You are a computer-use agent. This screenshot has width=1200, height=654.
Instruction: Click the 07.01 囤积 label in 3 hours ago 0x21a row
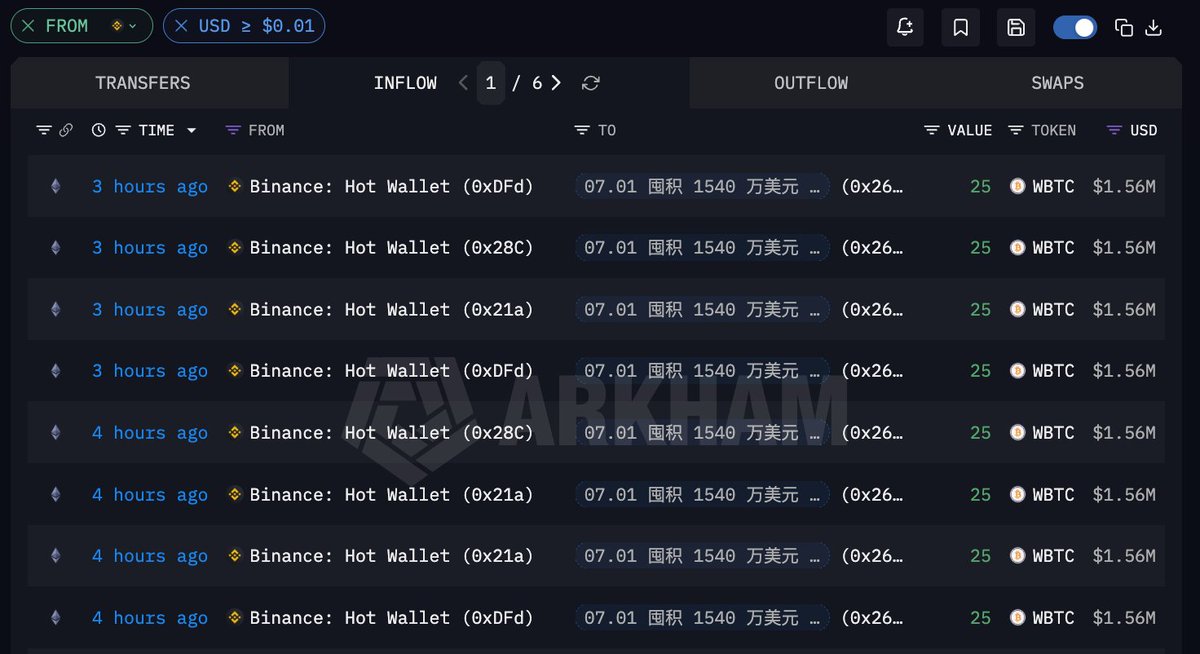[702, 309]
